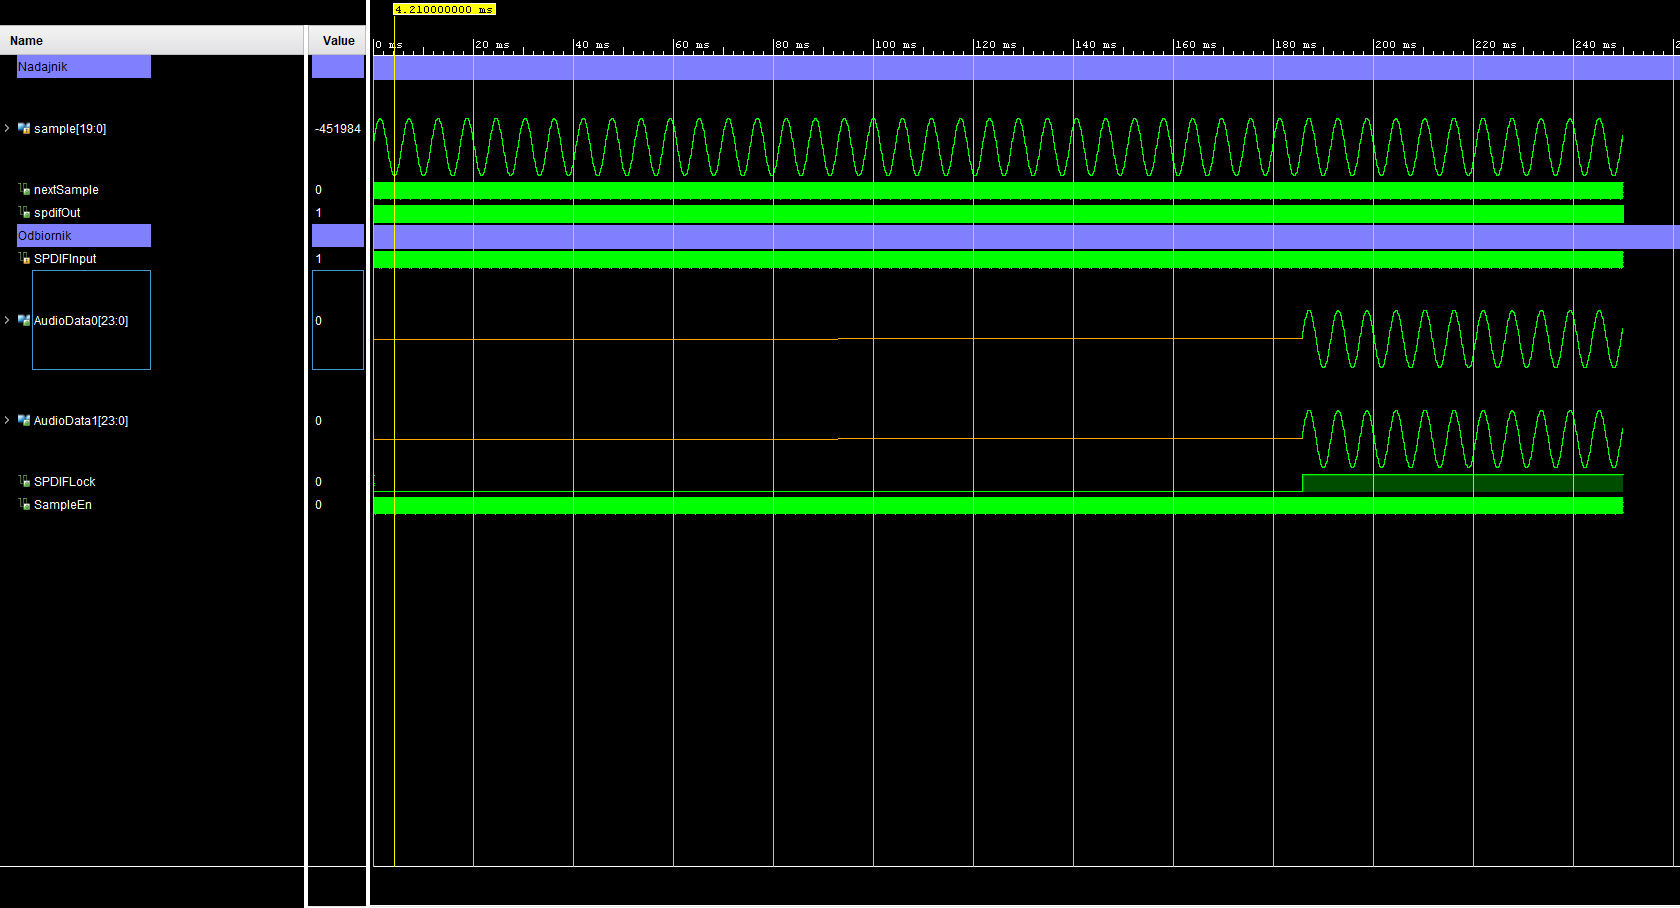Click the spdifOut signal icon
This screenshot has width=1680, height=908.
pos(24,213)
